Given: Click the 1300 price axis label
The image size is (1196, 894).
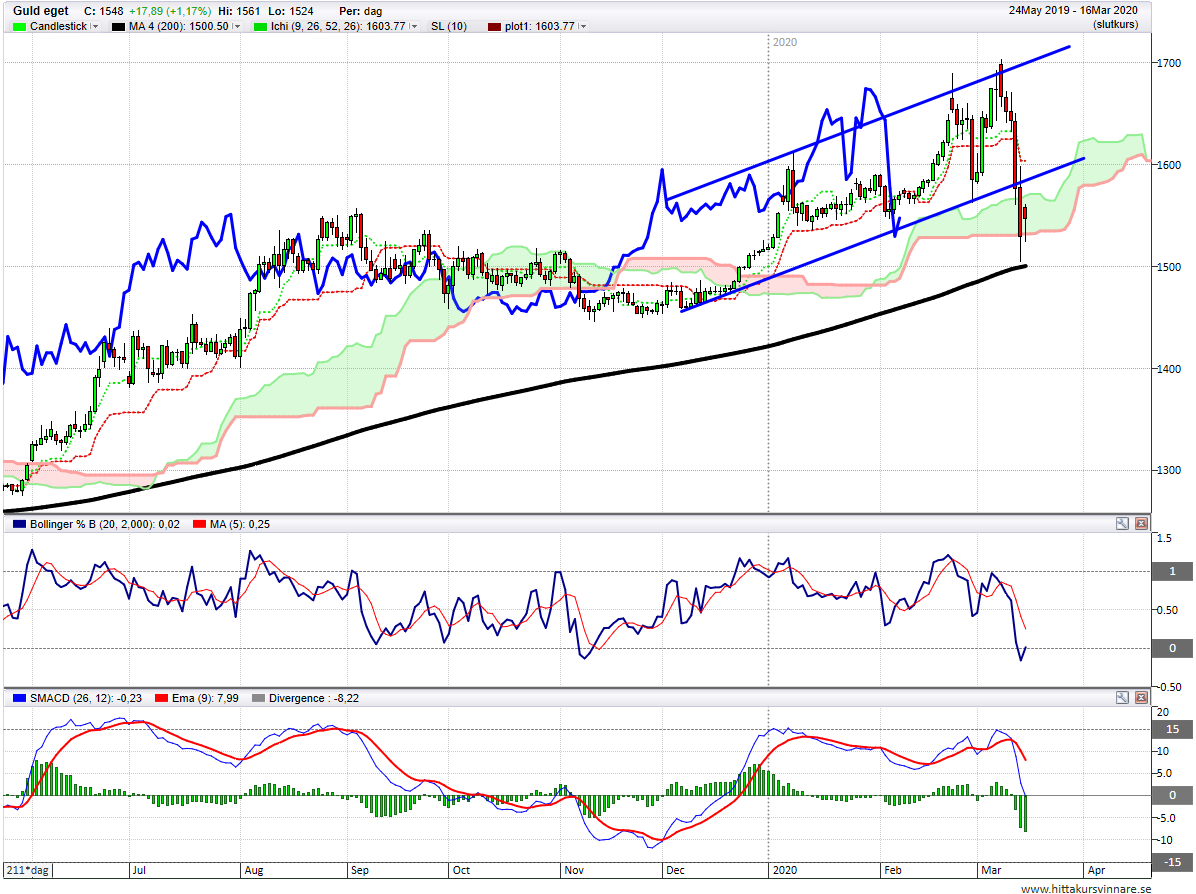Looking at the screenshot, I should coord(1169,471).
